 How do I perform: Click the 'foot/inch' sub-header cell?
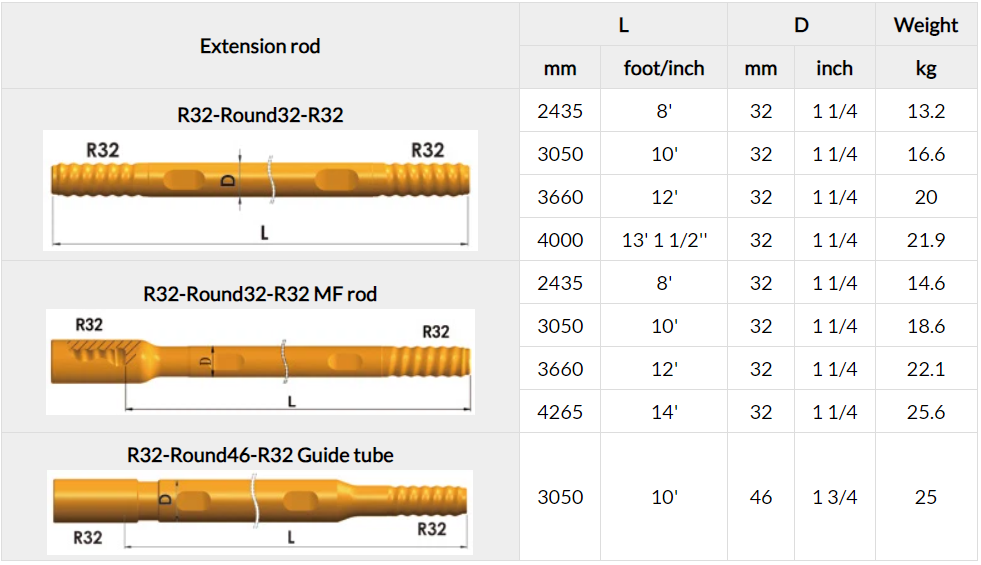[664, 68]
